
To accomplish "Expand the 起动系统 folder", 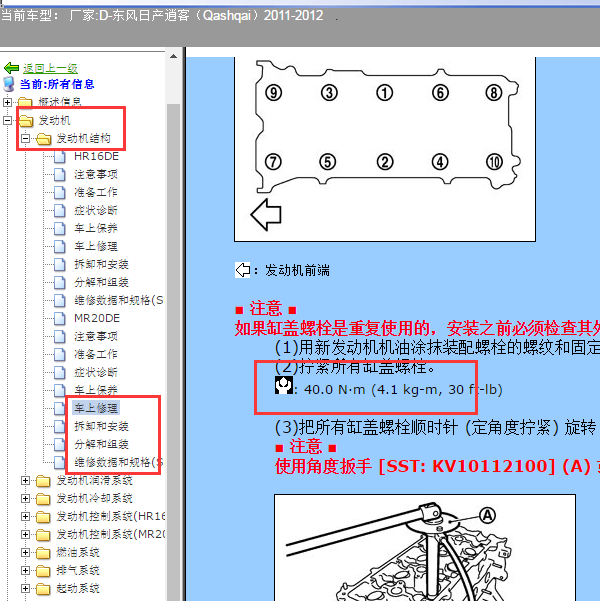I will tap(25, 588).
